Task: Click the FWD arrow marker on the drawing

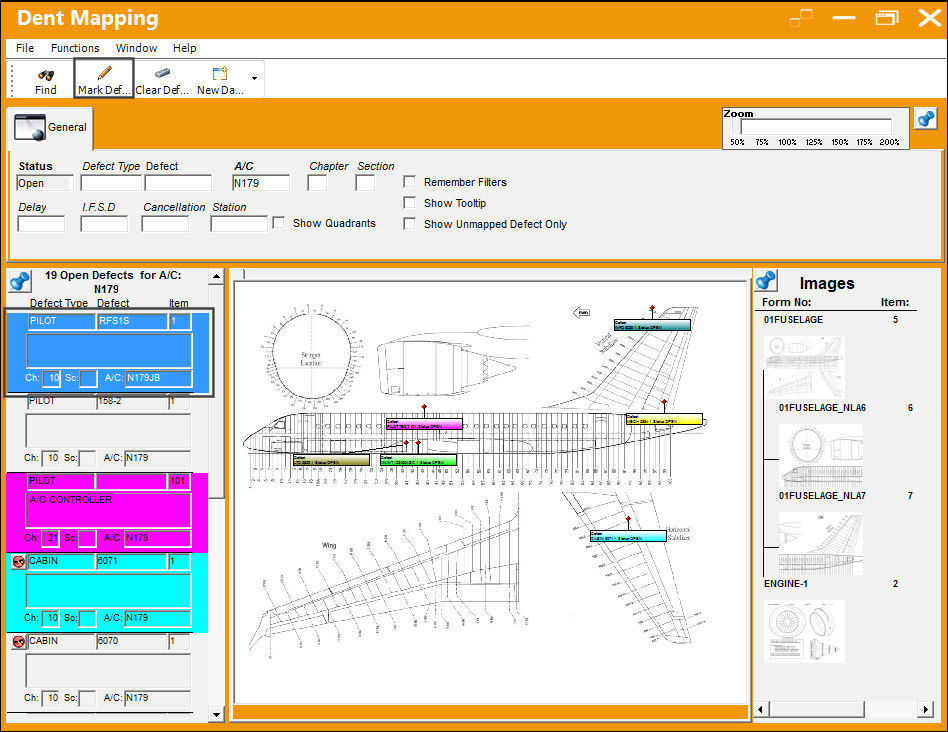Action: [581, 313]
